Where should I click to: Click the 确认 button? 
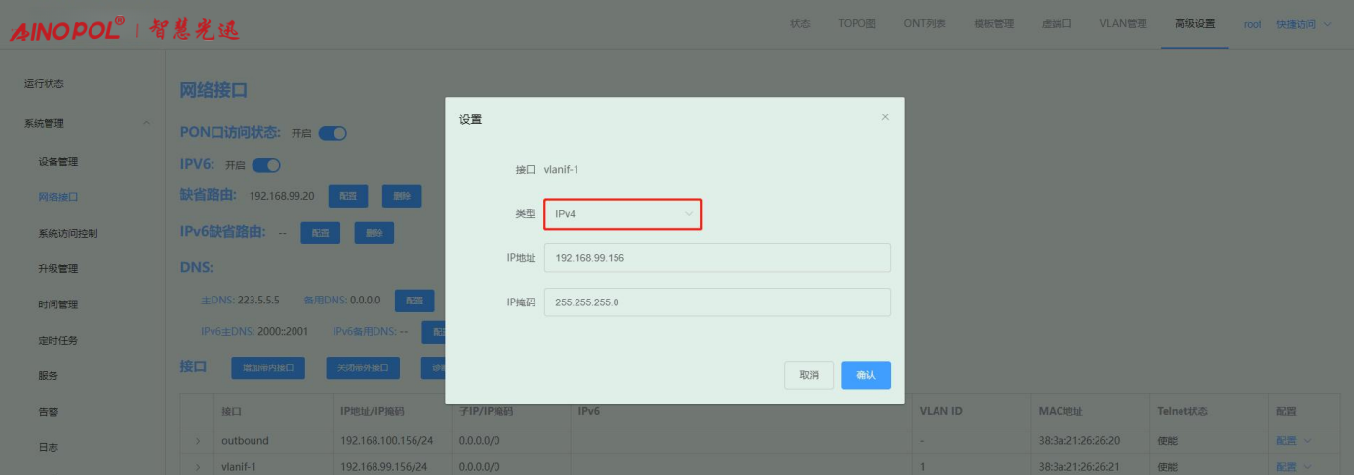tap(865, 375)
